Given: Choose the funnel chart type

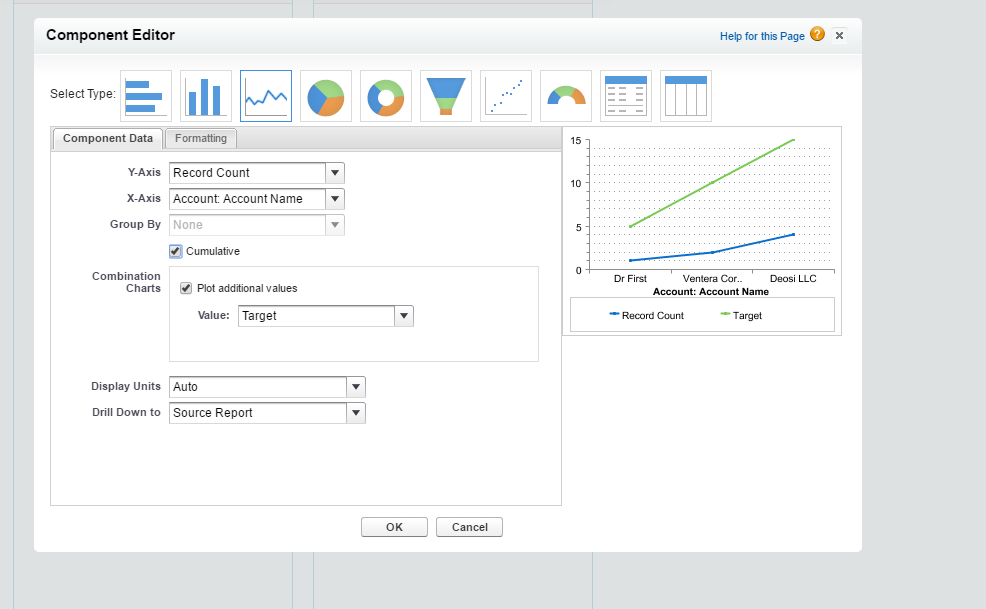Looking at the screenshot, I should [446, 96].
